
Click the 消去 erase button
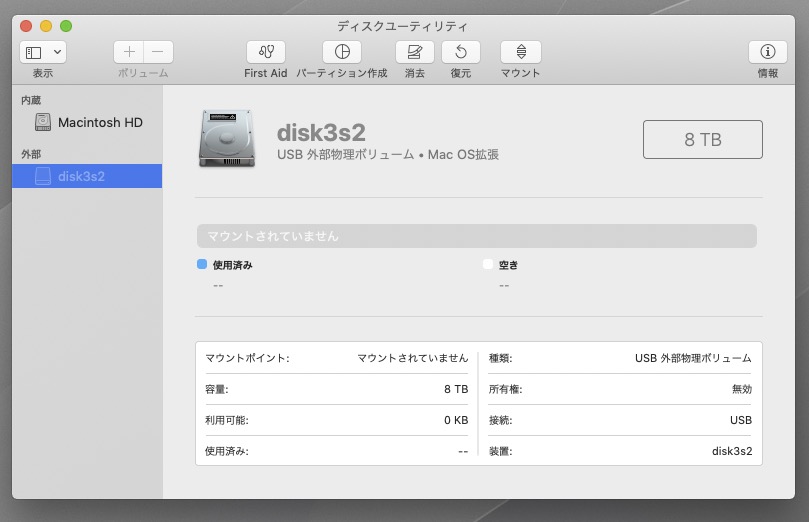(x=415, y=52)
